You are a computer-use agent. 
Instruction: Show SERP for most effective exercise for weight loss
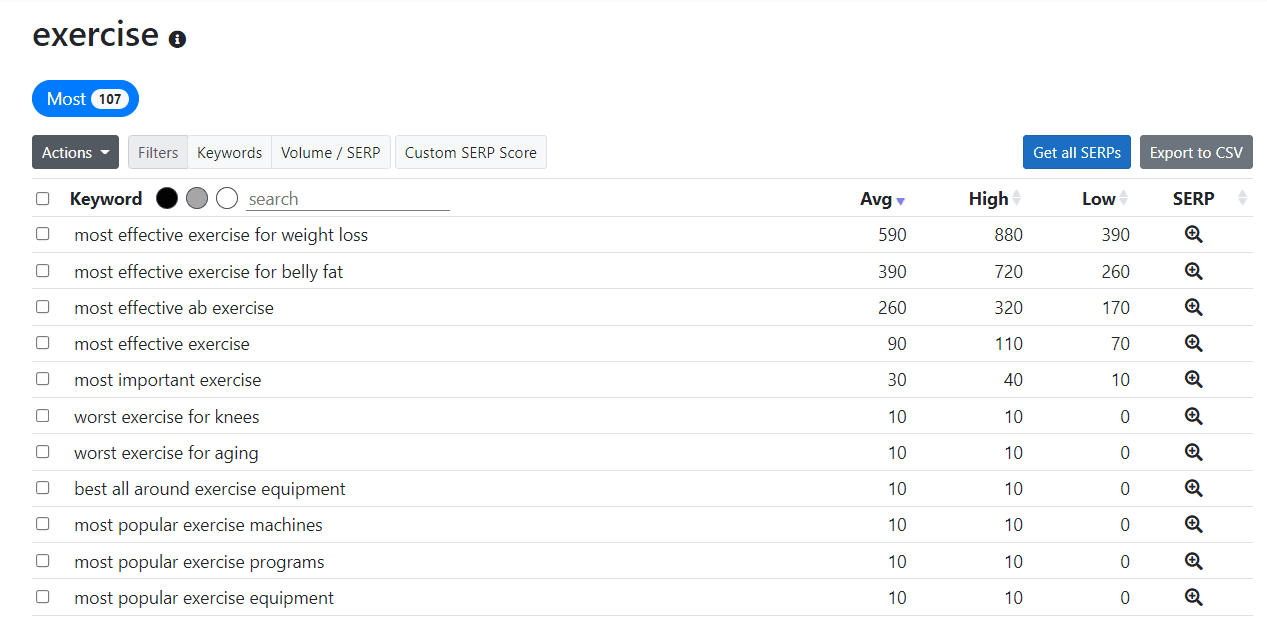click(1193, 235)
